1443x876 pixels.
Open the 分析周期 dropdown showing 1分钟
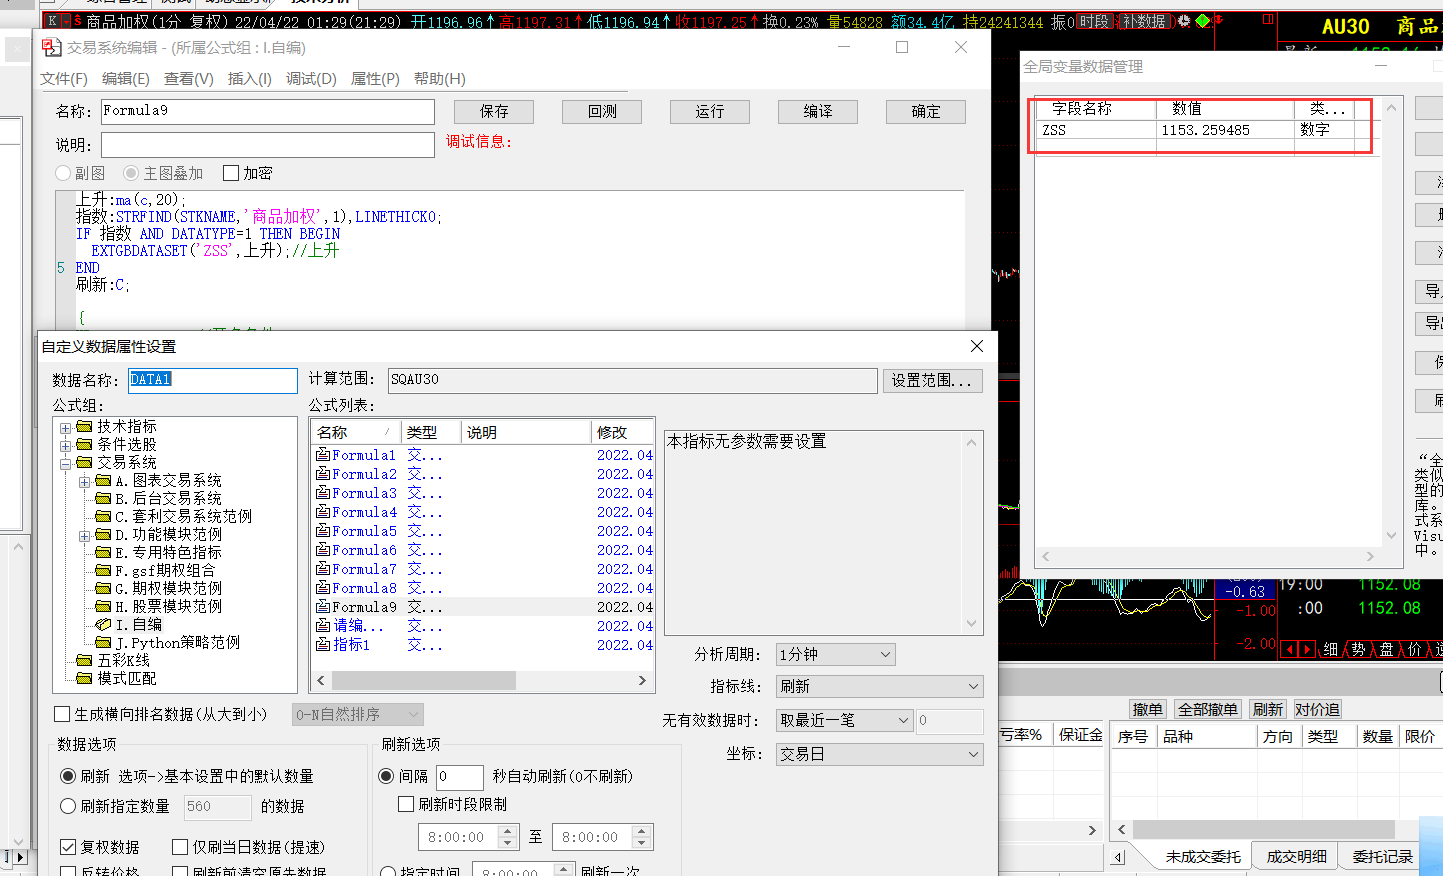coord(835,654)
